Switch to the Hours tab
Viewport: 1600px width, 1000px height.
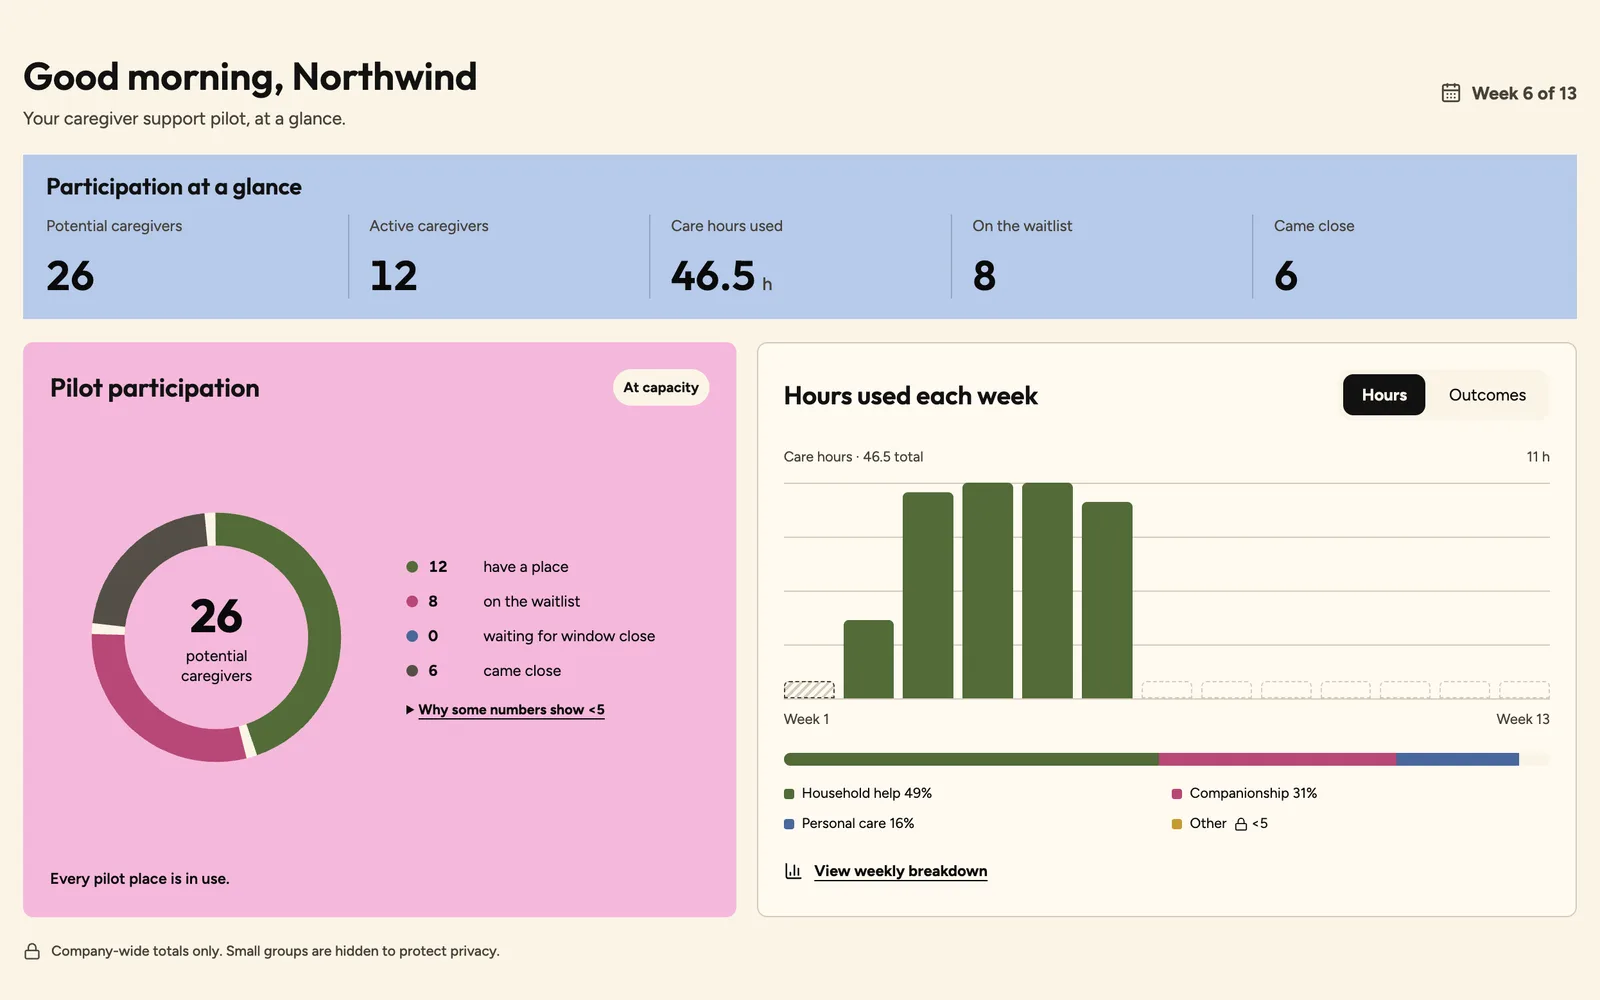point(1384,395)
